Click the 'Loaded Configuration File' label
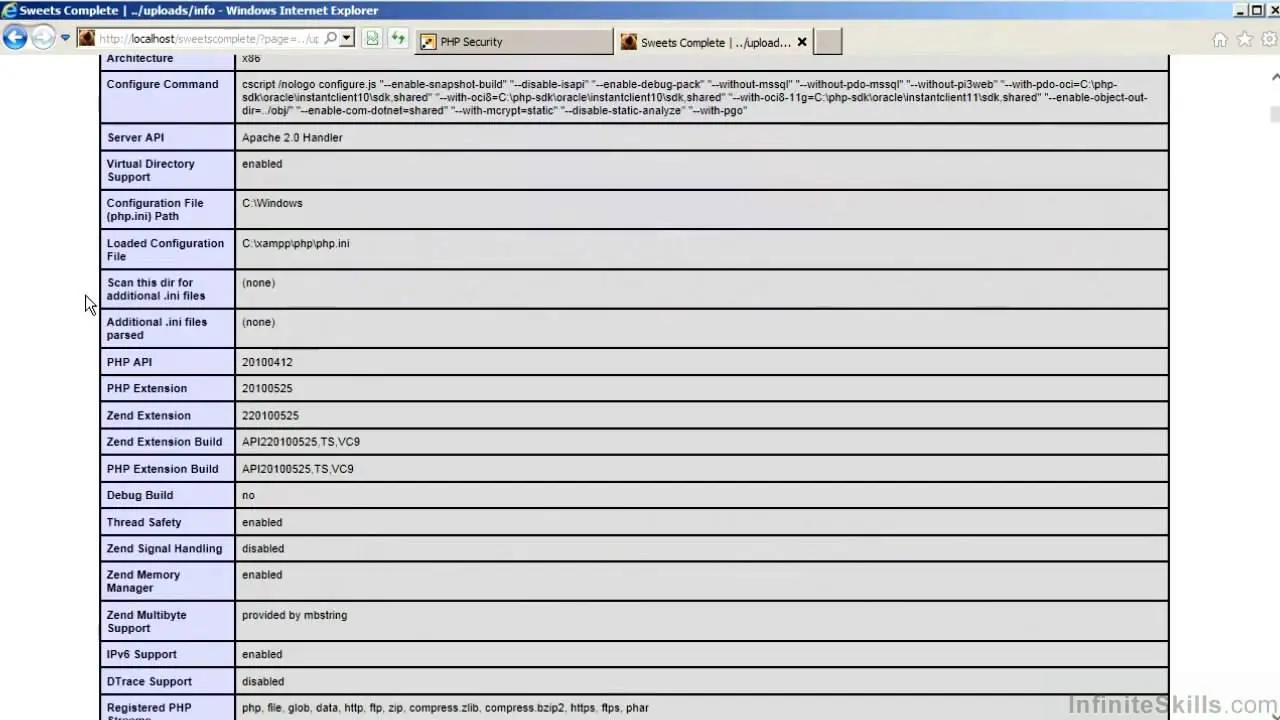Image resolution: width=1280 pixels, height=720 pixels. pos(165,250)
